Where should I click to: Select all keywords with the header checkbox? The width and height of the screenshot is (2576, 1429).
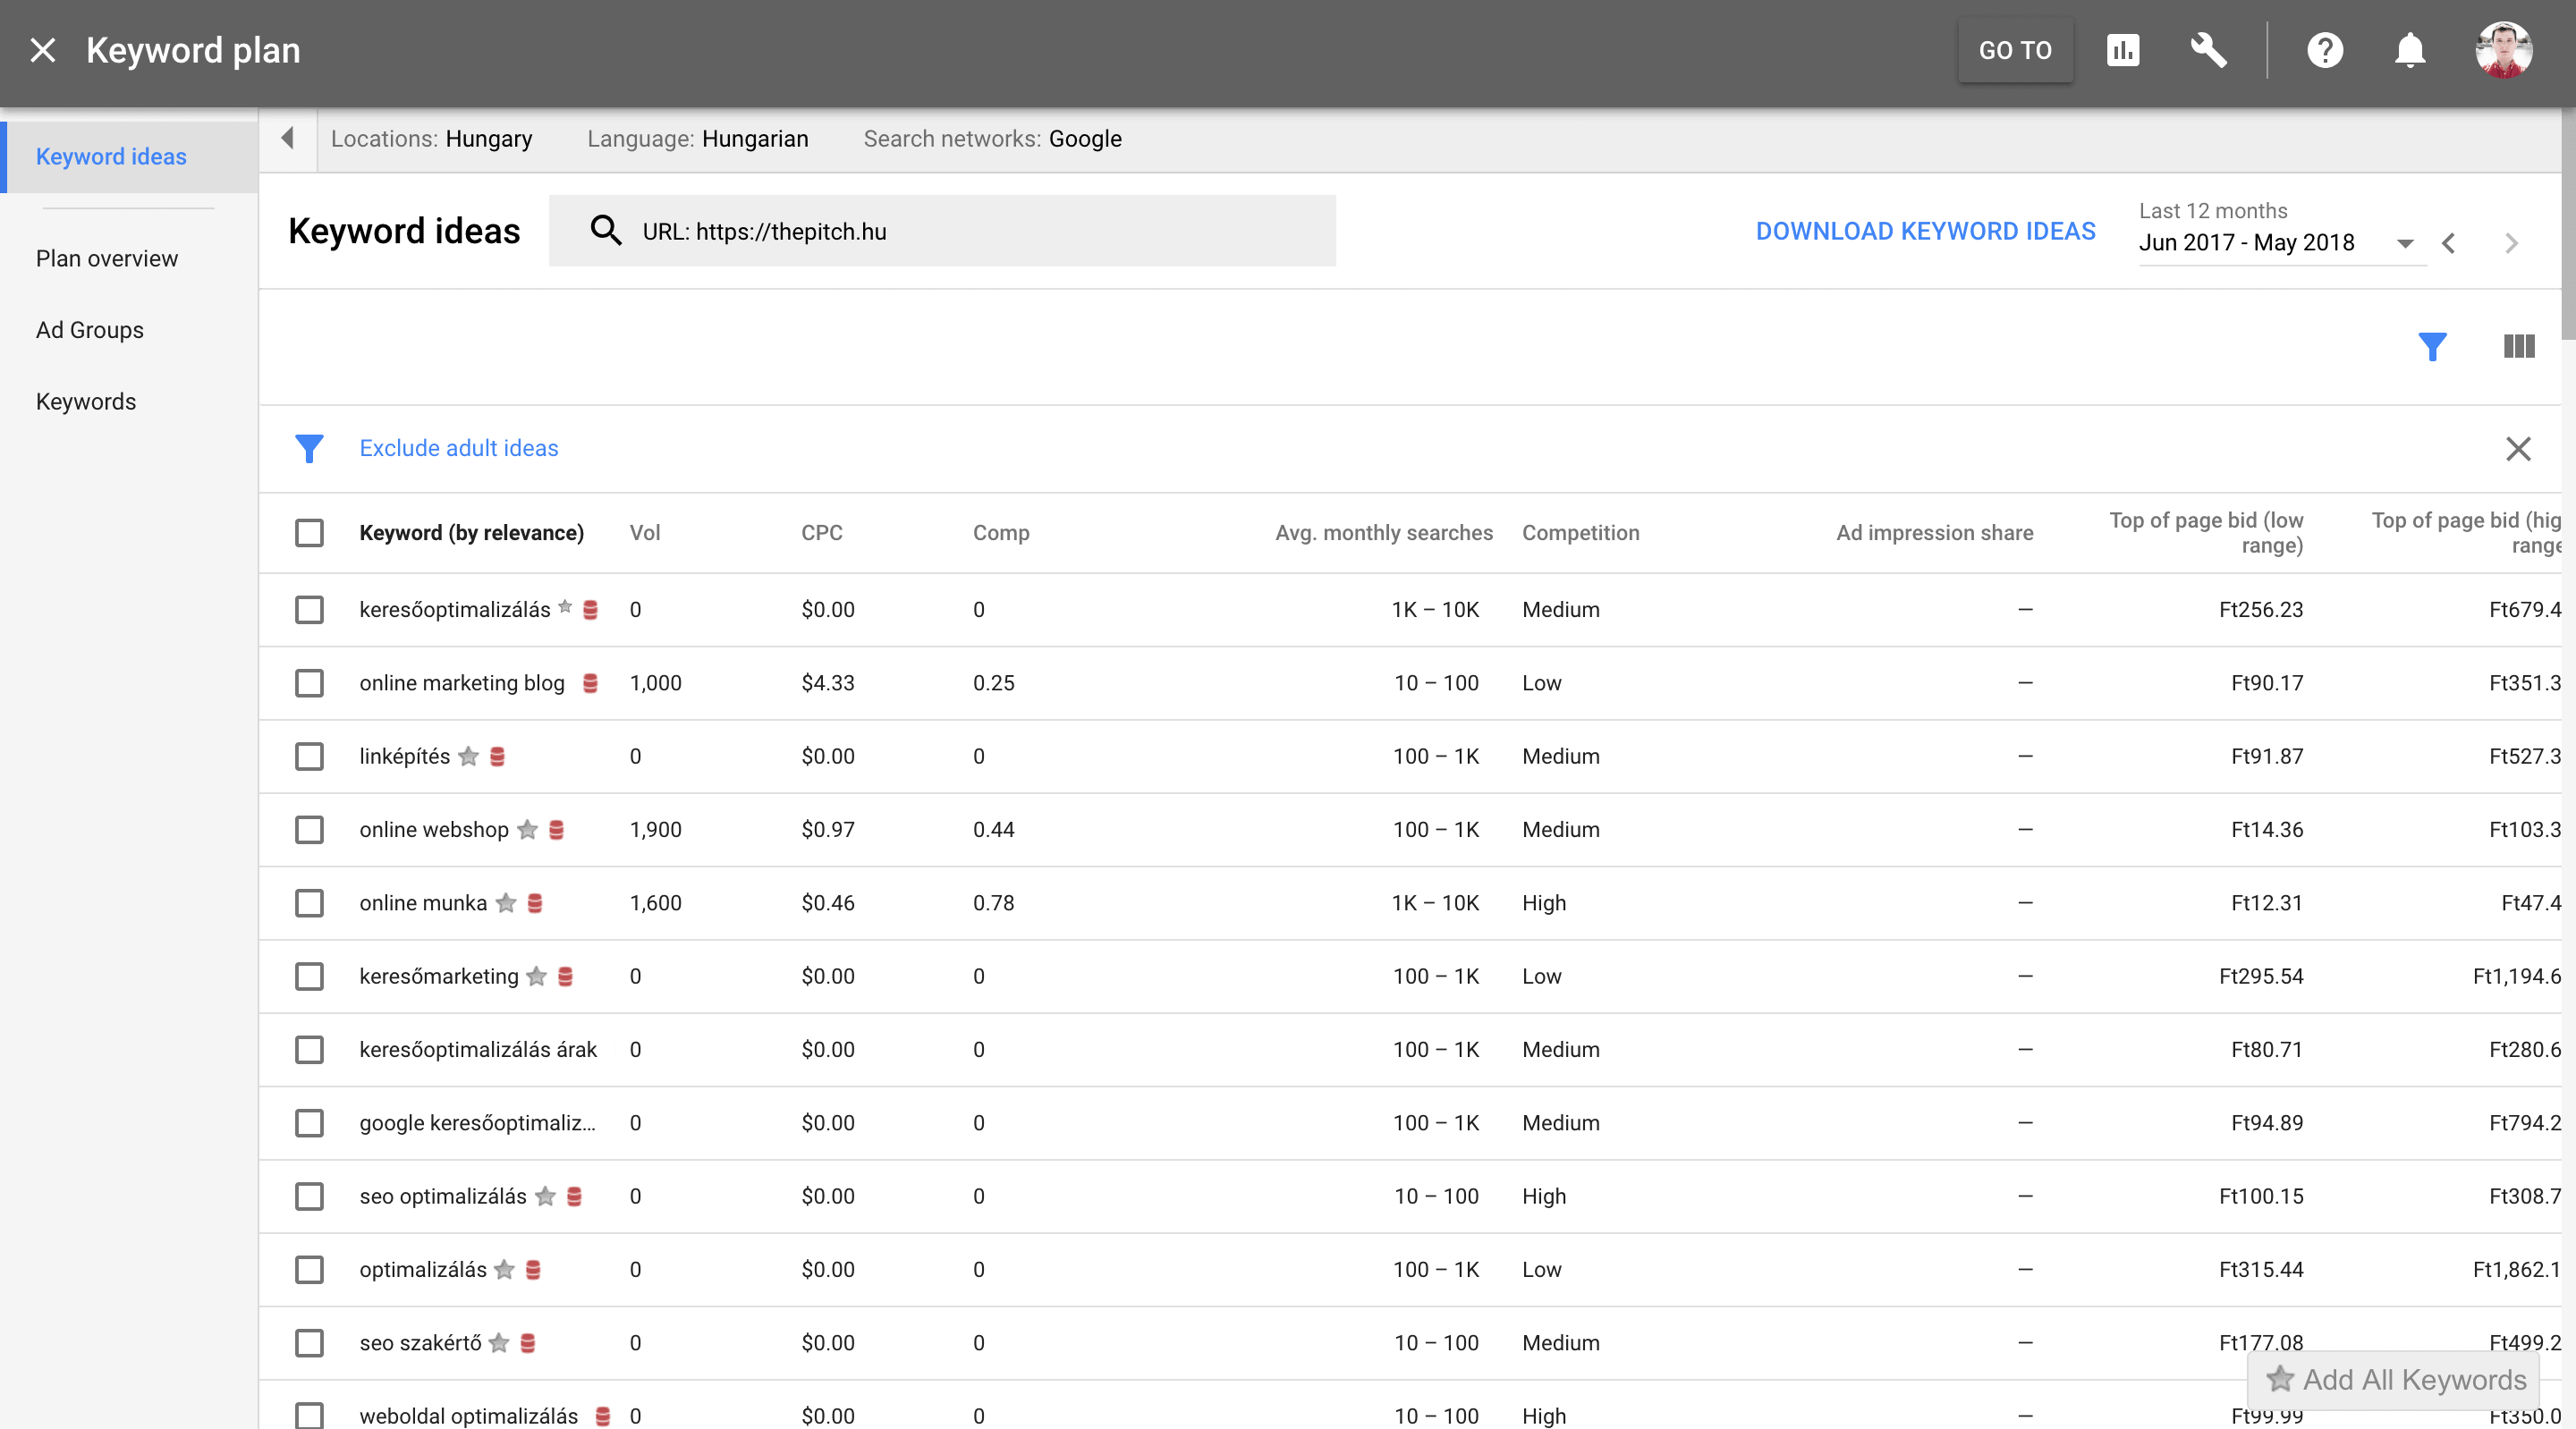(309, 533)
